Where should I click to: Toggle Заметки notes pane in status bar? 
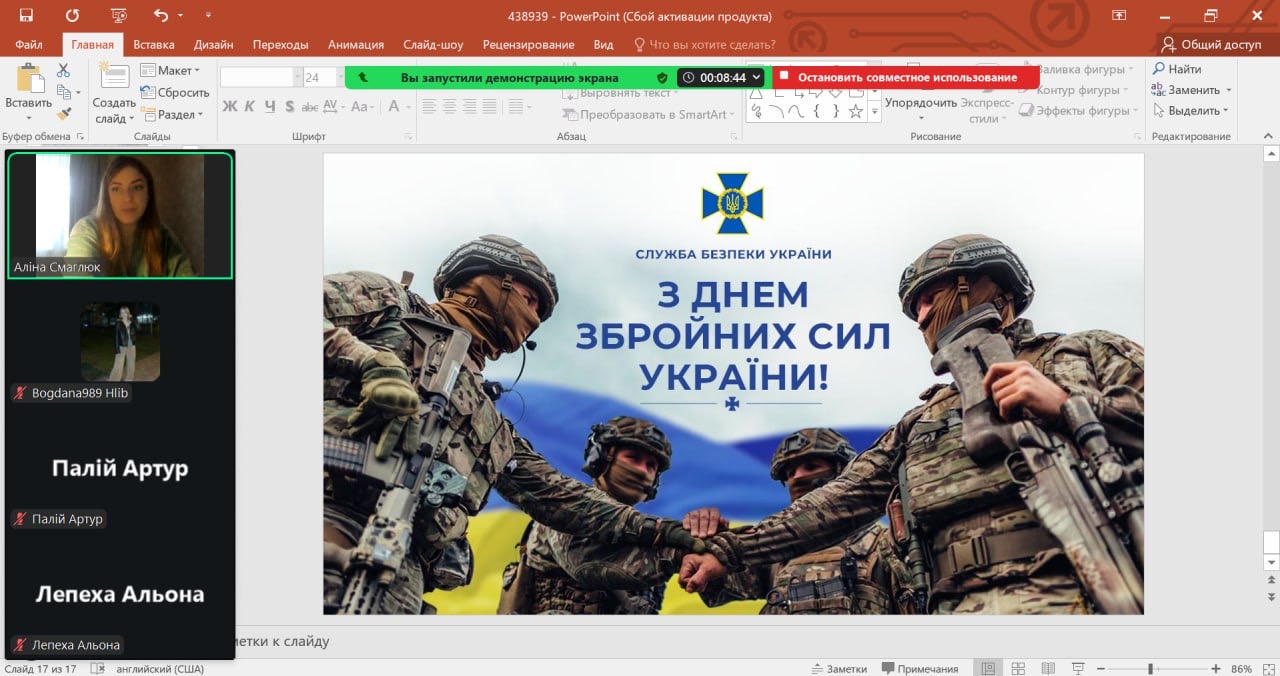coord(840,668)
